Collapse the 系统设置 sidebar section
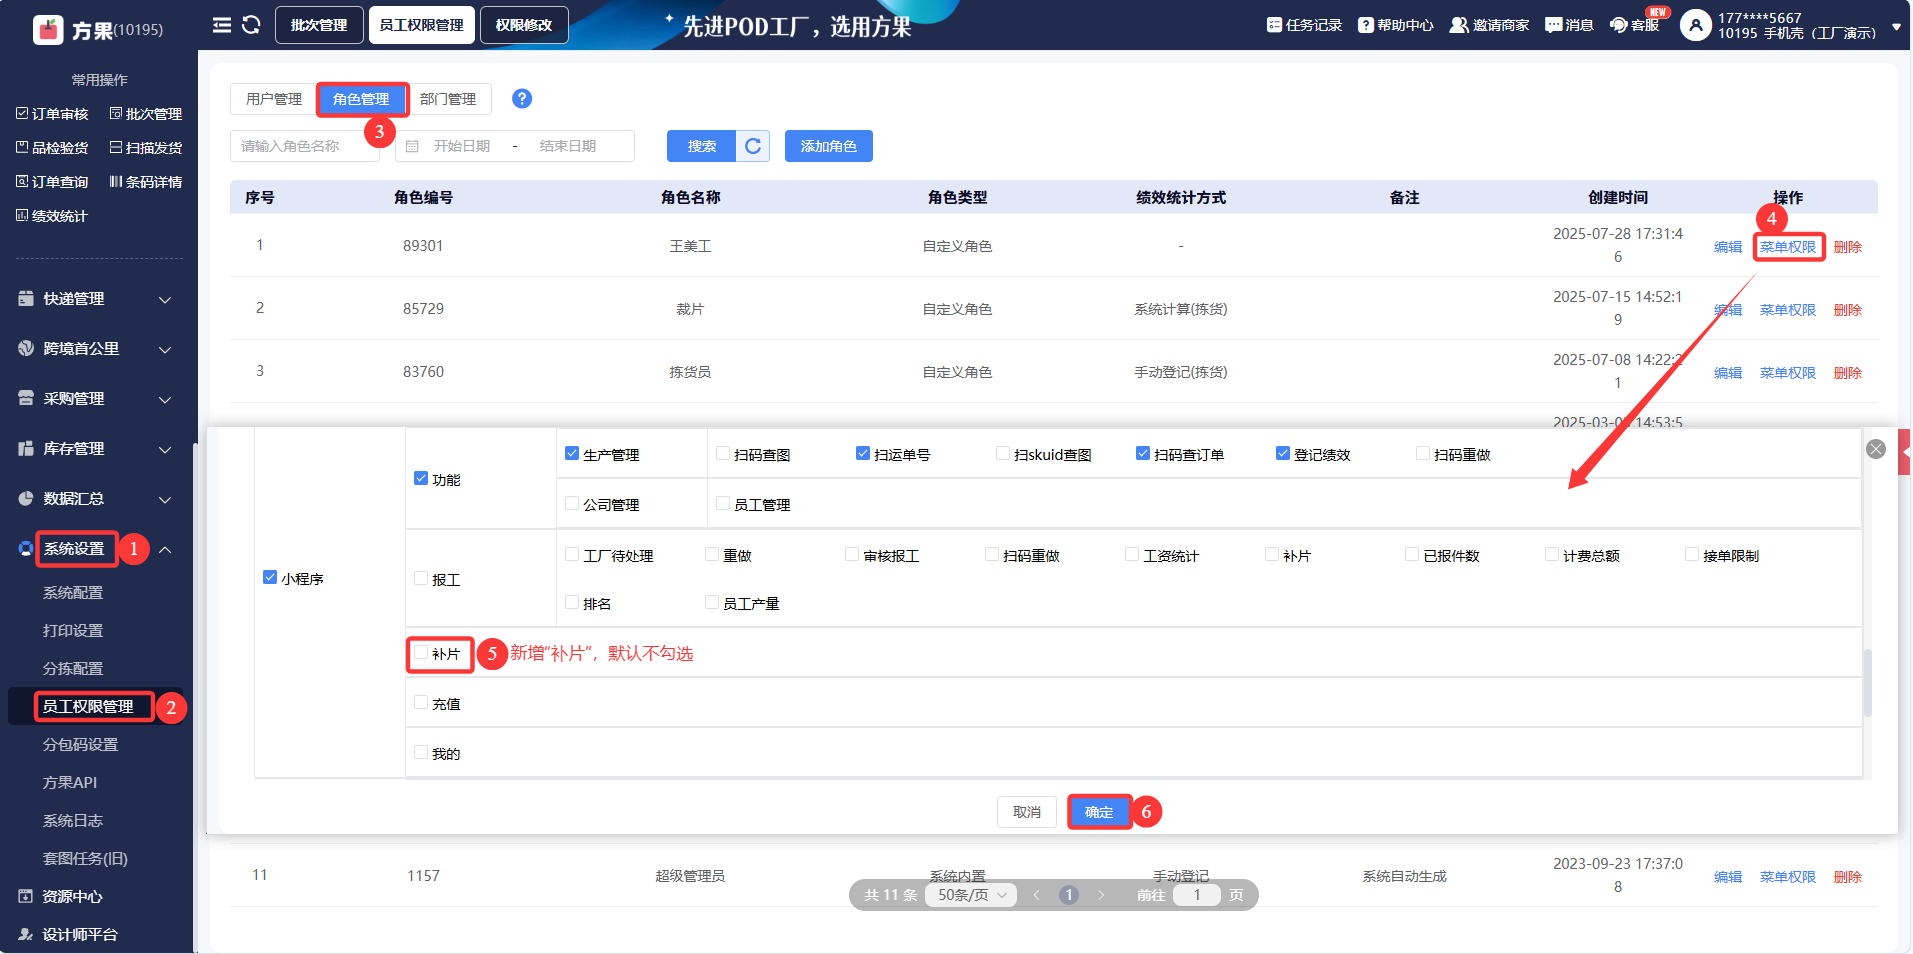Screen dimensions: 1913x954 pyautogui.click(x=165, y=549)
